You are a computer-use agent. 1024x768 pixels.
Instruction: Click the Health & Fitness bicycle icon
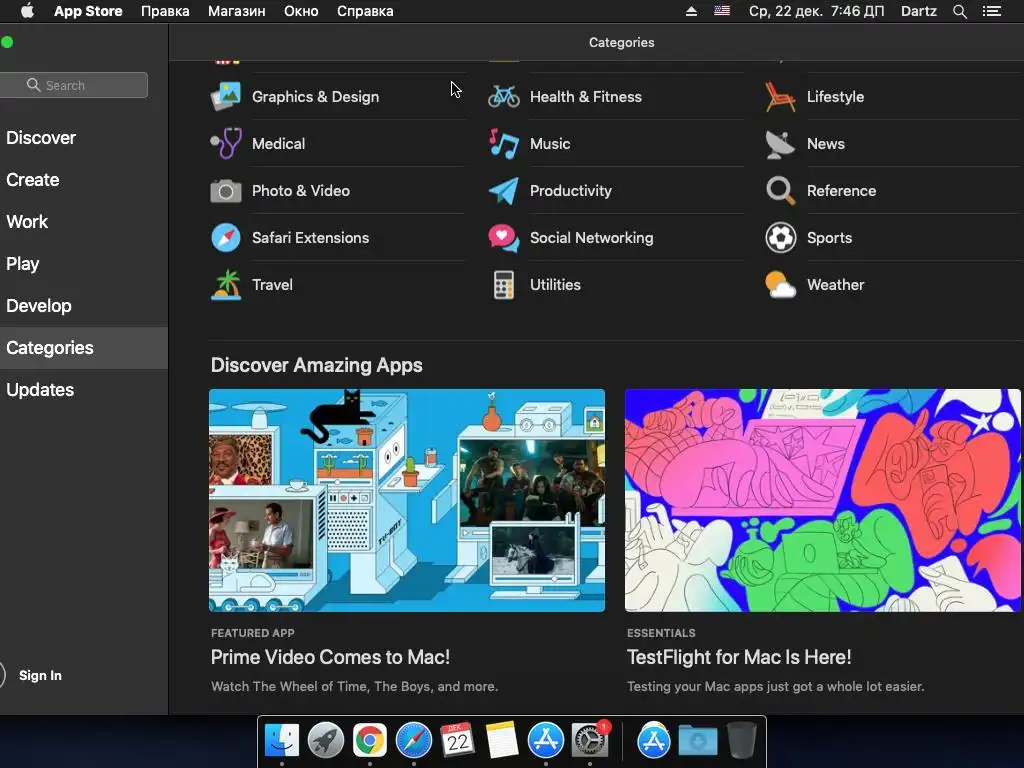(504, 96)
